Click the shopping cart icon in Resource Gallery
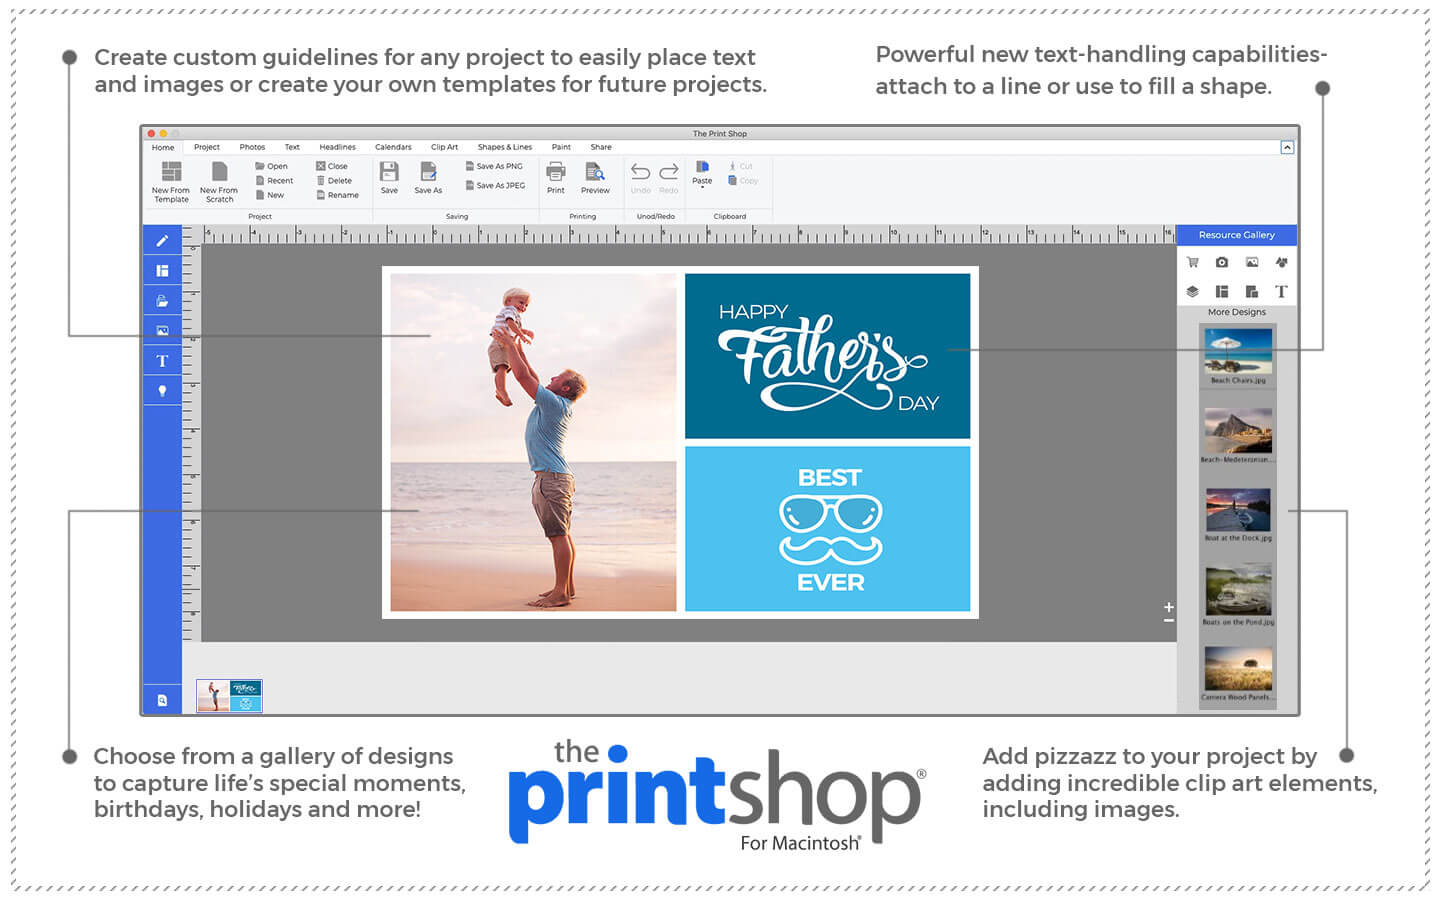 1192,262
